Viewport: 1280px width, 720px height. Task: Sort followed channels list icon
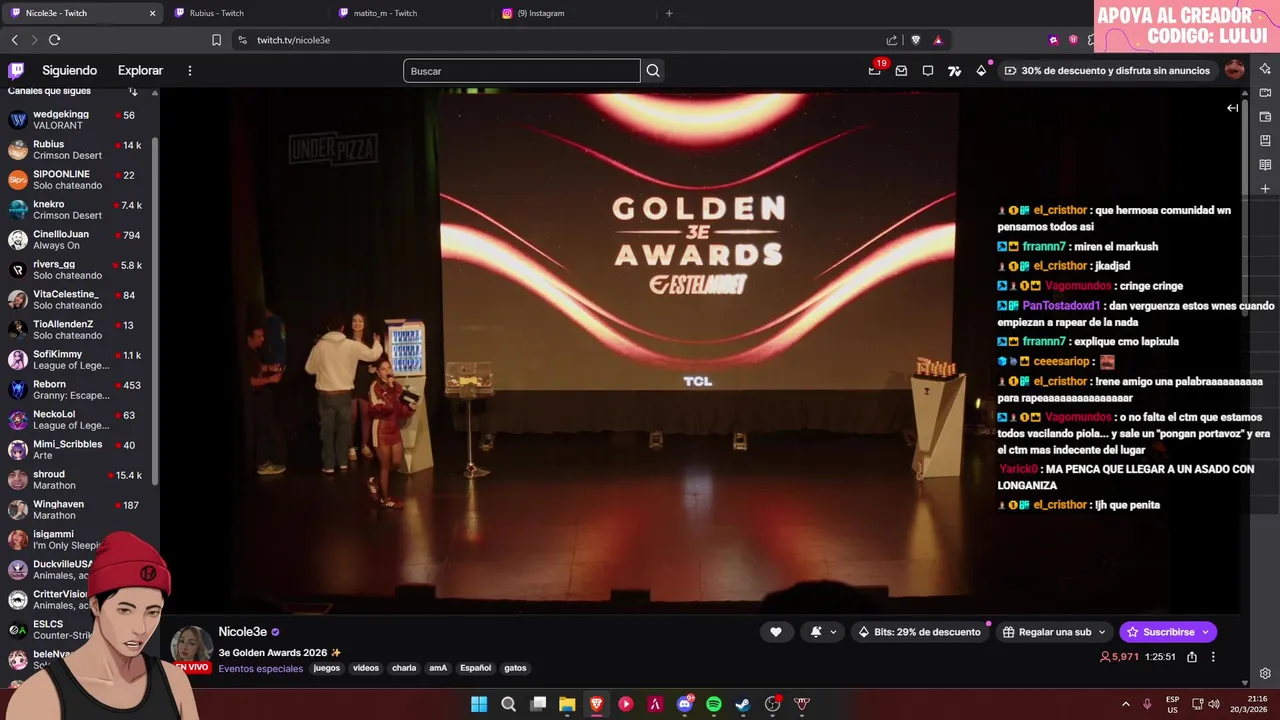coord(133,91)
